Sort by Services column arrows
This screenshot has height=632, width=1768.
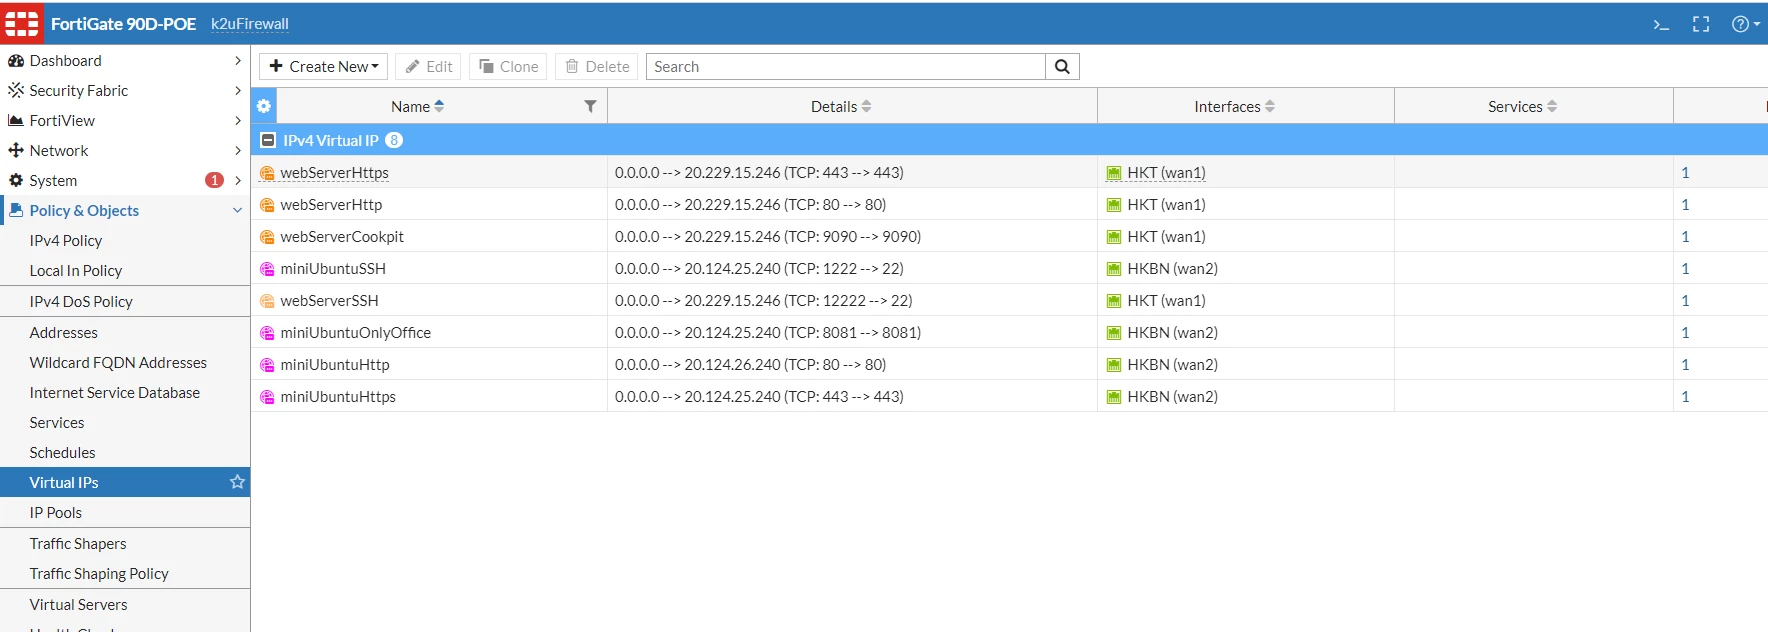click(x=1552, y=106)
